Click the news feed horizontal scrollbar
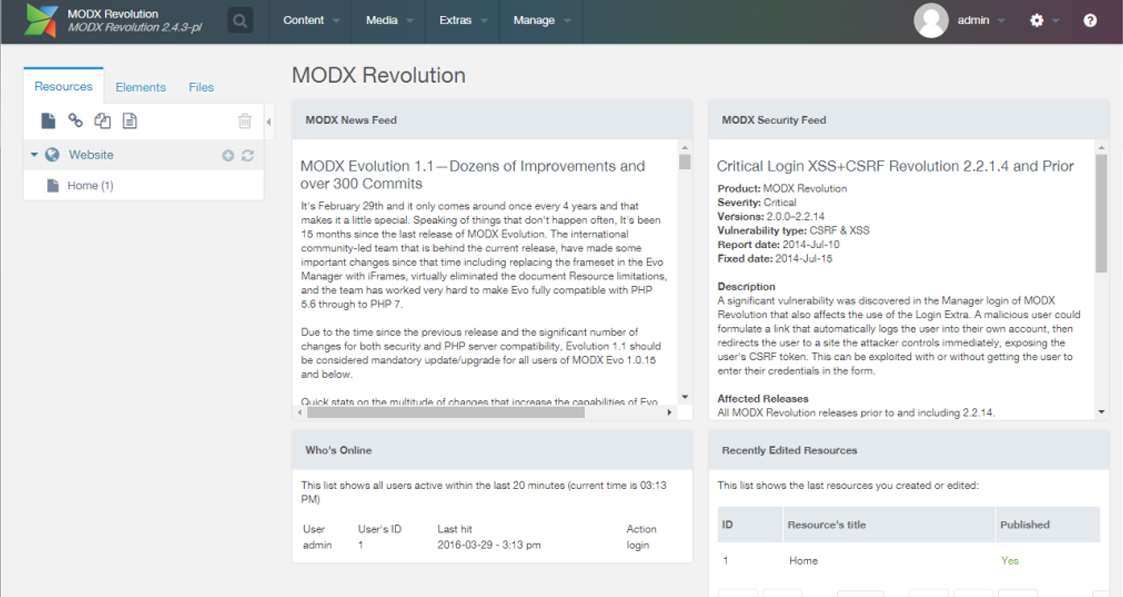 [445, 412]
